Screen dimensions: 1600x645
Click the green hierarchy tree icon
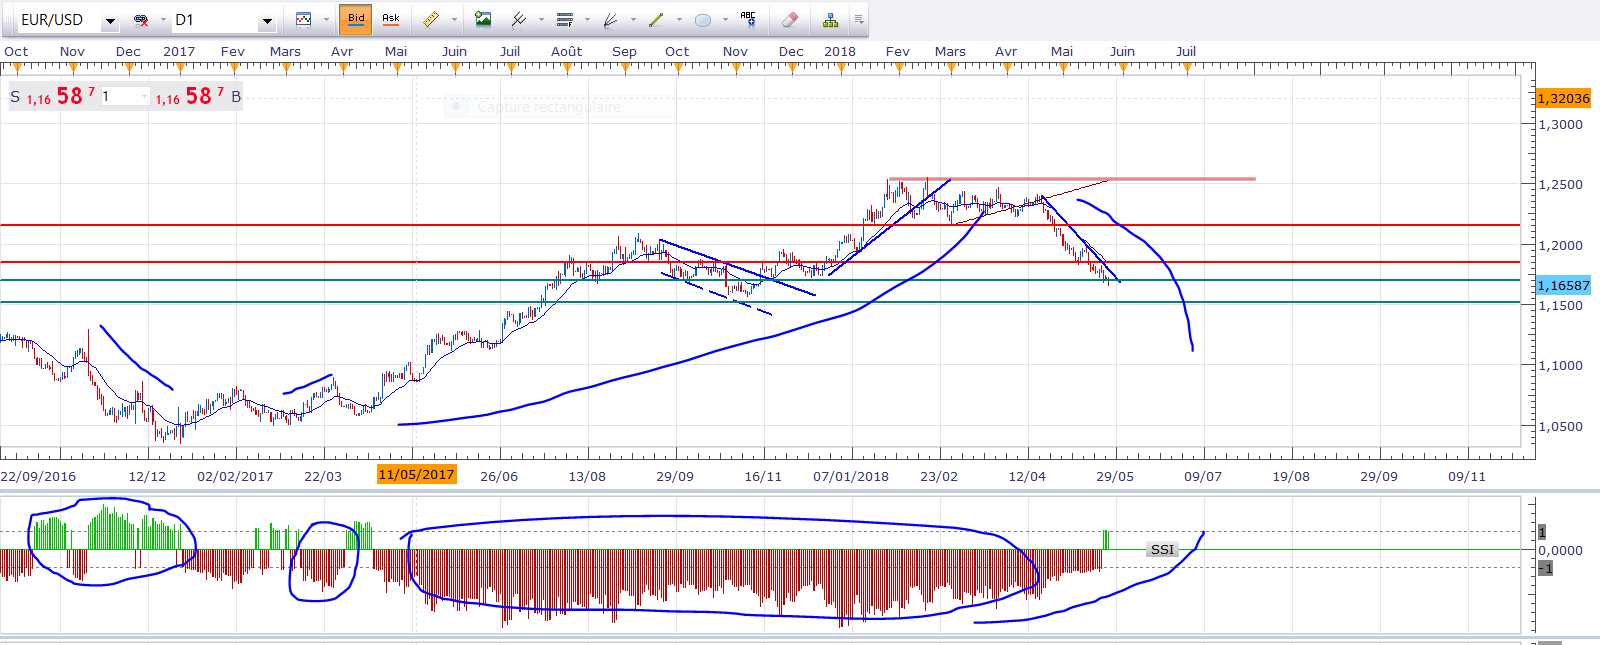pyautogui.click(x=830, y=19)
